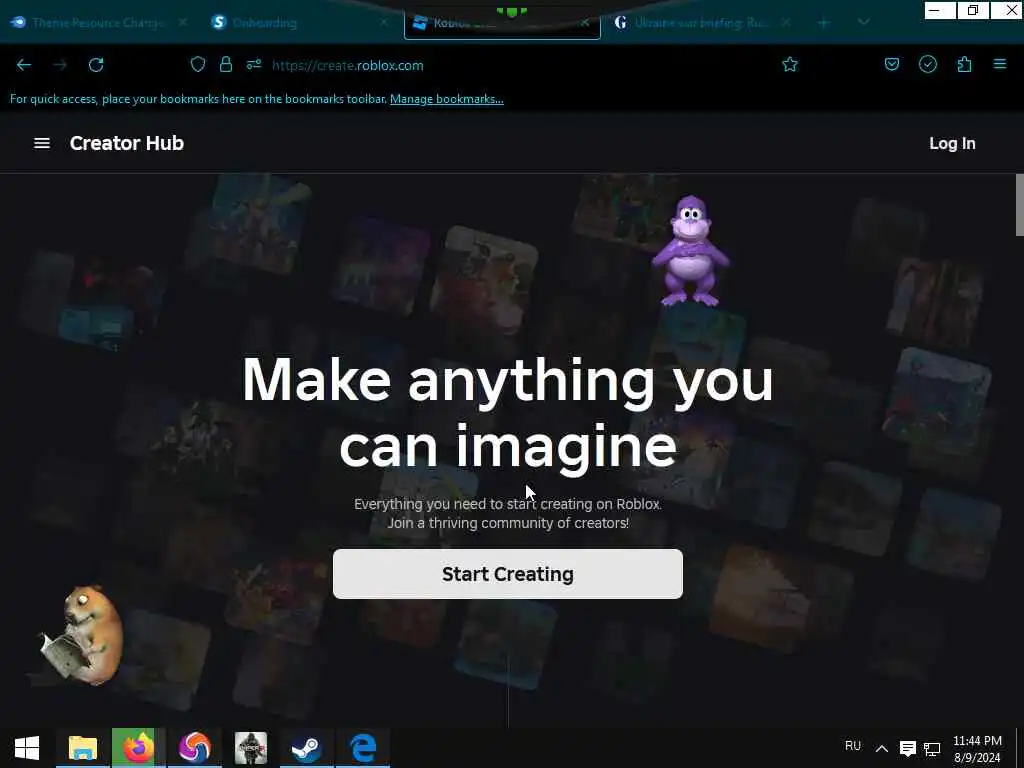The image size is (1024, 768).
Task: Open the Creator Hub hamburger menu
Action: click(42, 143)
